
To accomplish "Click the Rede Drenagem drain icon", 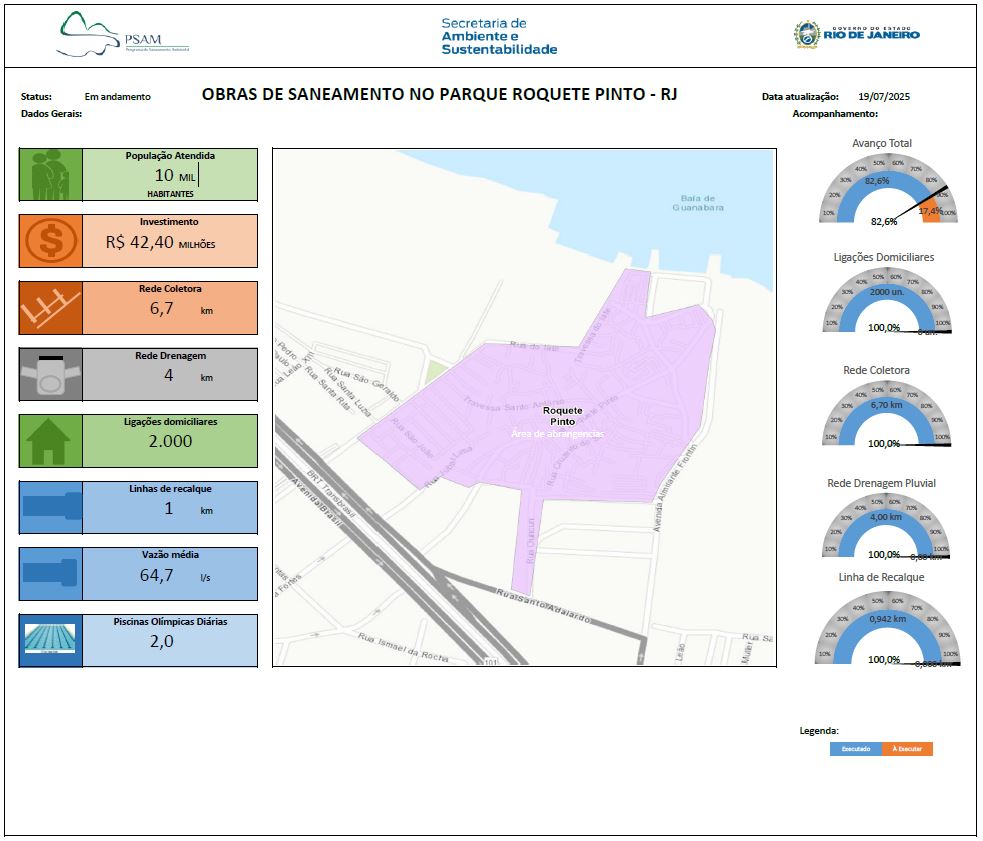I will coord(50,375).
